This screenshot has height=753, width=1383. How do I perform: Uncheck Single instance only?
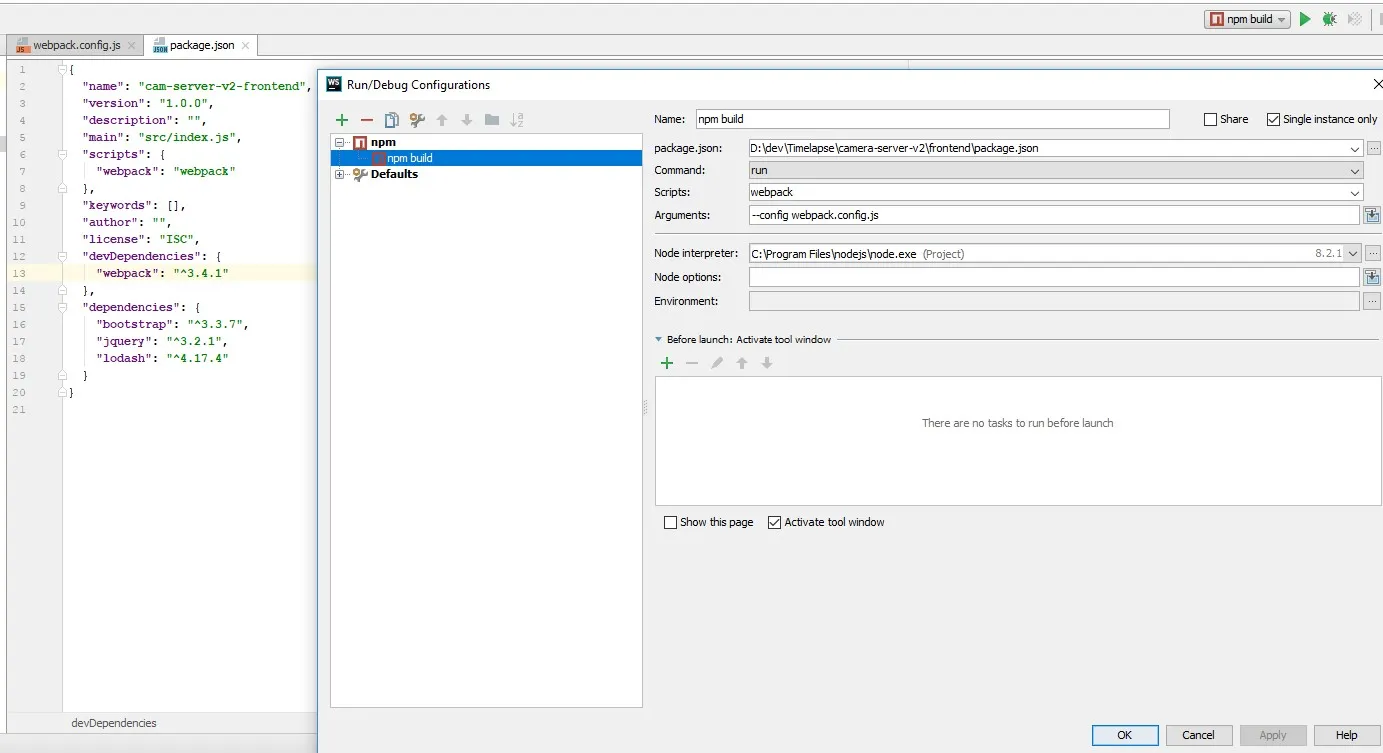point(1273,119)
